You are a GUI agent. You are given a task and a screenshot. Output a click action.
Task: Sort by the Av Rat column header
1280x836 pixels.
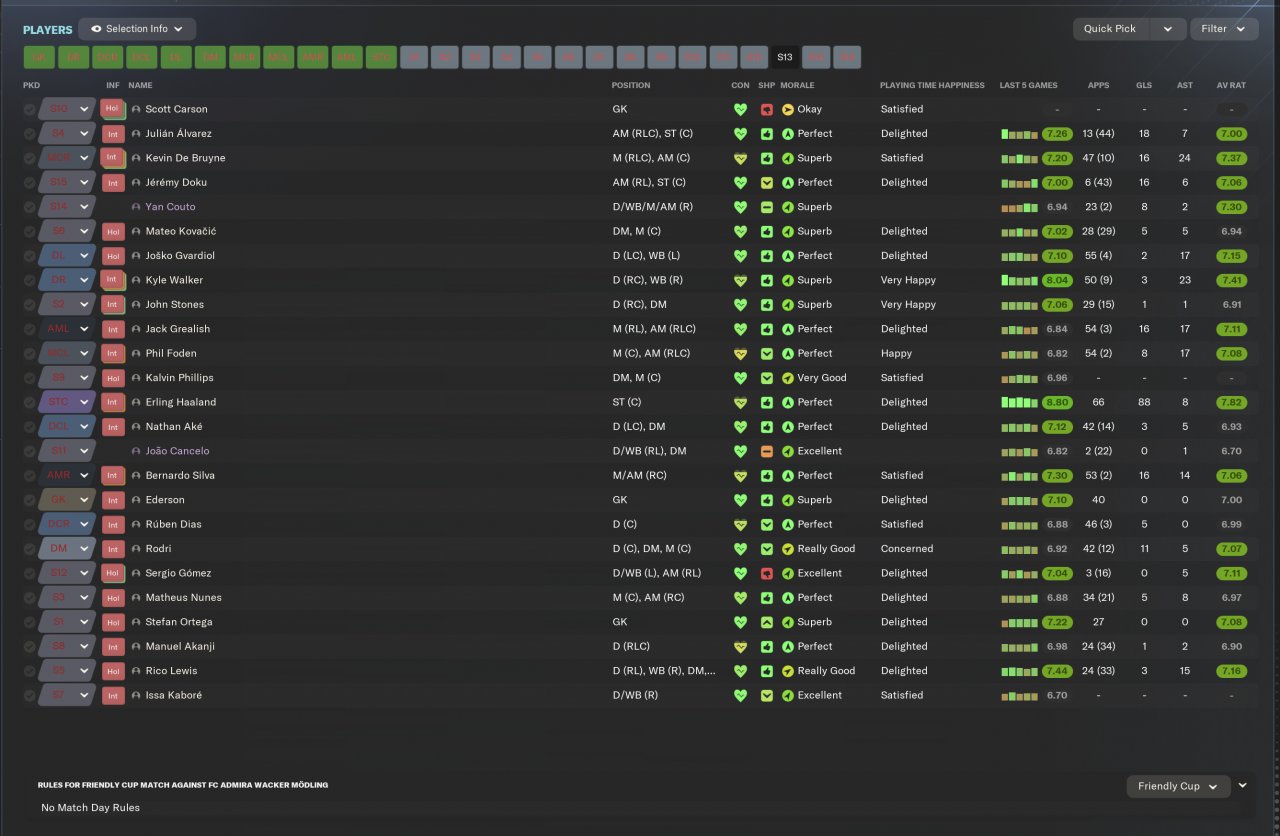1231,85
